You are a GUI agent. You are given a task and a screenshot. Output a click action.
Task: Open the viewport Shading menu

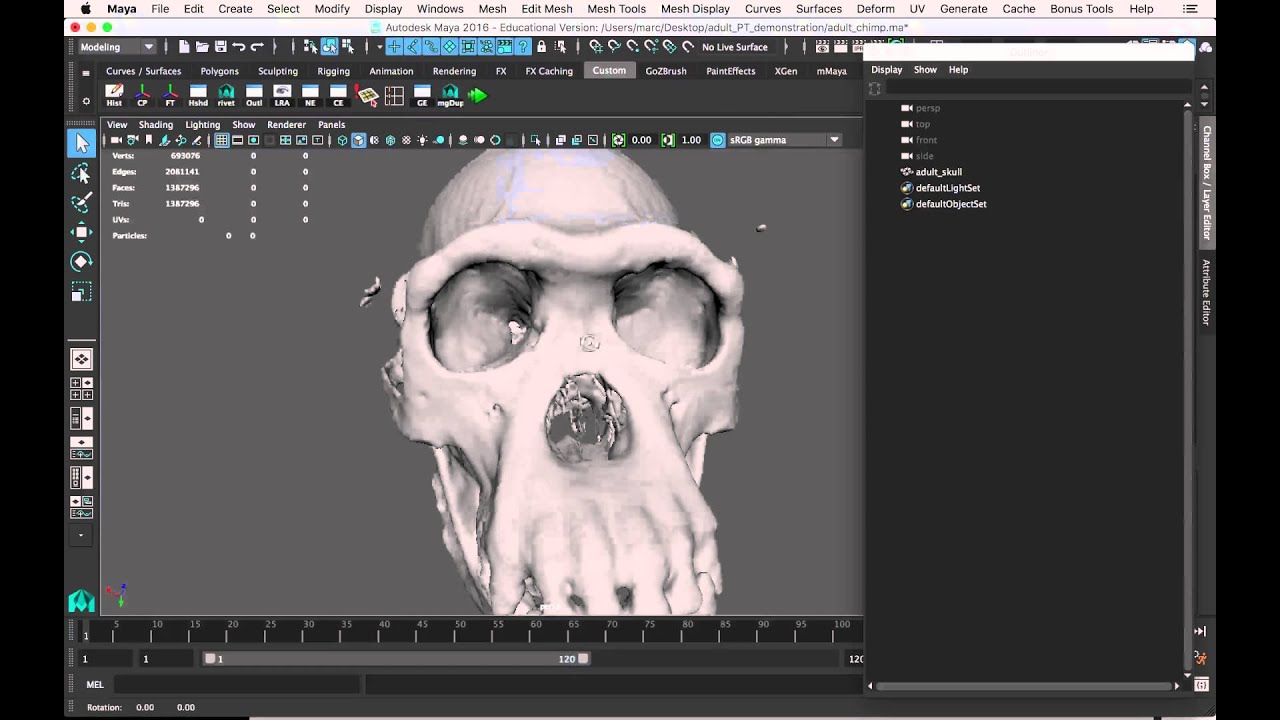[155, 125]
